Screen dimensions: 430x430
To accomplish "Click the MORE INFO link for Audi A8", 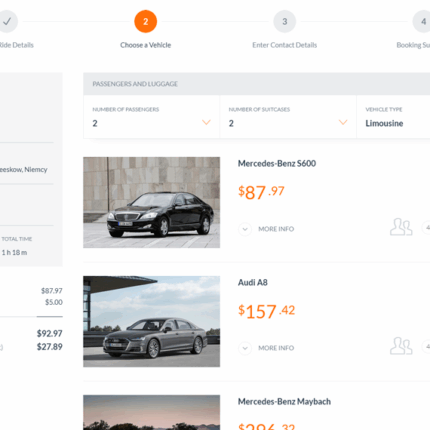I will [x=276, y=348].
